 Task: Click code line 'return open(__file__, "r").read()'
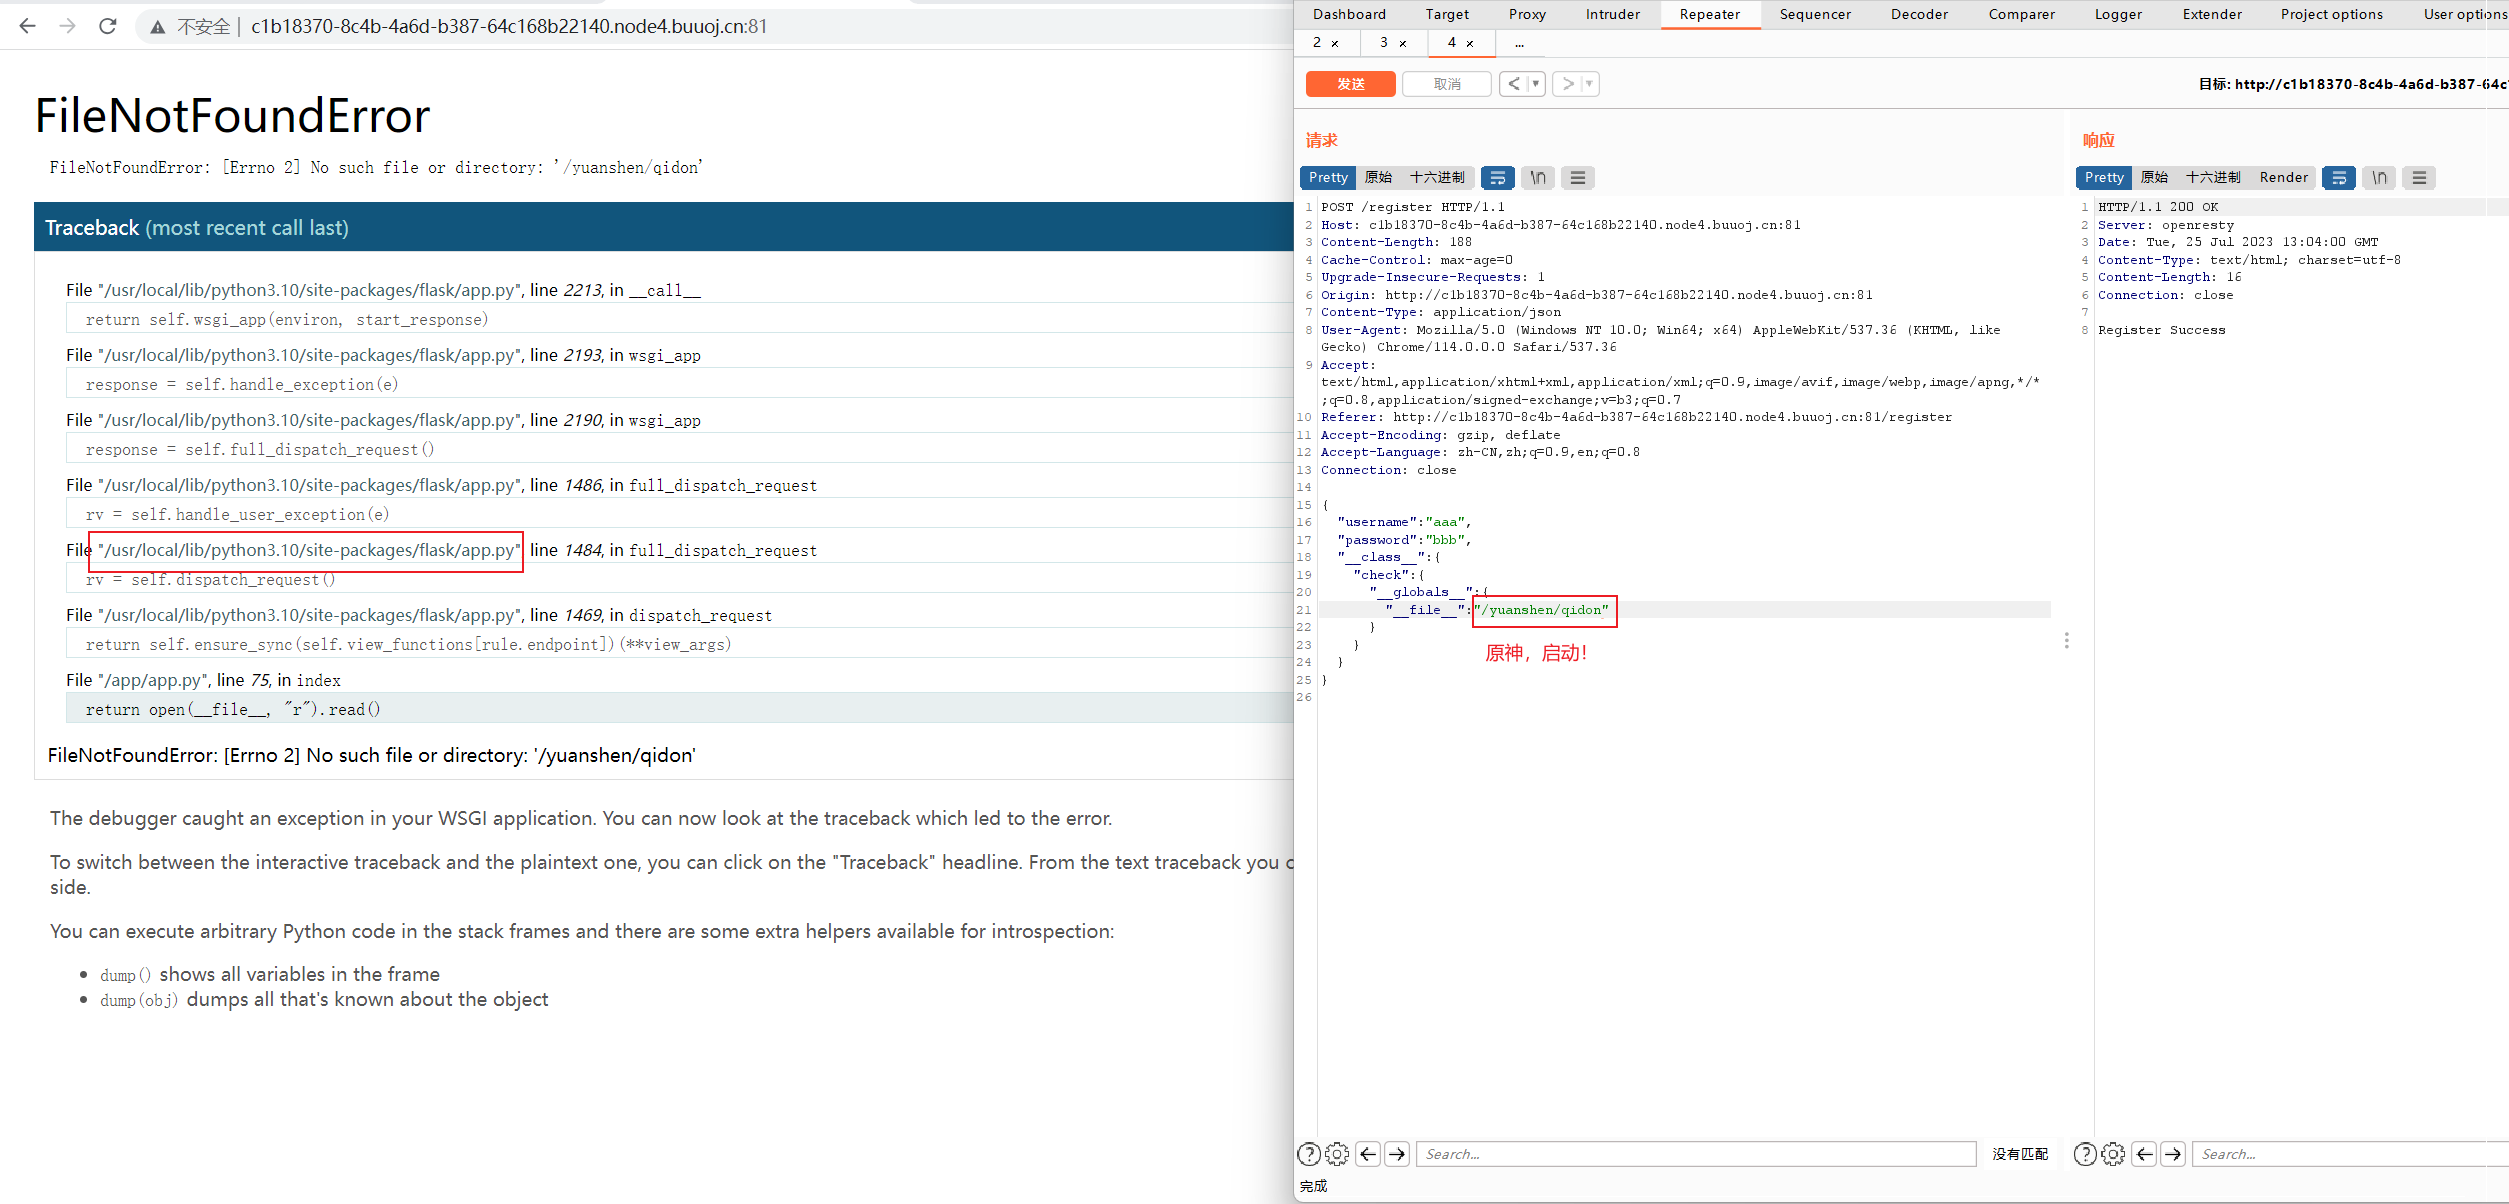point(679,709)
